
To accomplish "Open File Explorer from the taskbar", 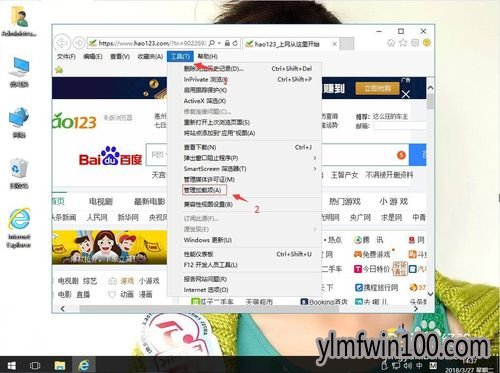I will point(60,365).
